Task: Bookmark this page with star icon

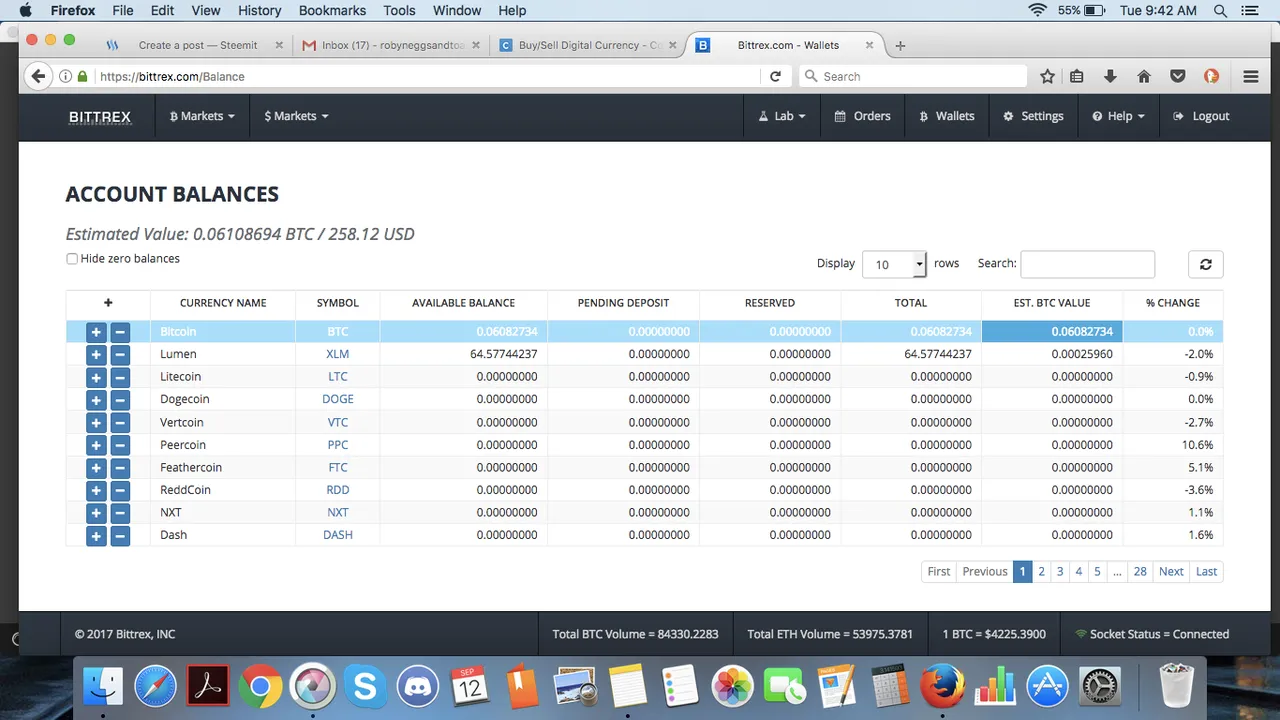Action: 1047,76
